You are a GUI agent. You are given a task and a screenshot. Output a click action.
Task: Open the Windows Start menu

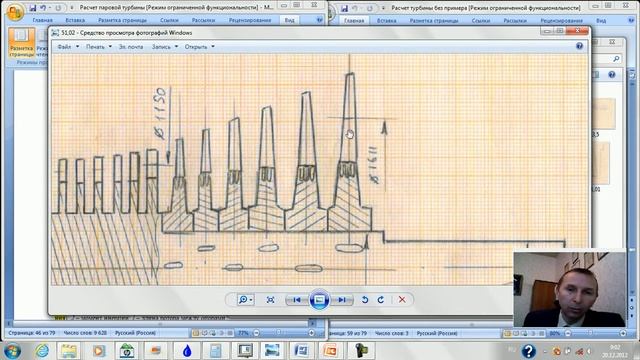tap(12, 351)
